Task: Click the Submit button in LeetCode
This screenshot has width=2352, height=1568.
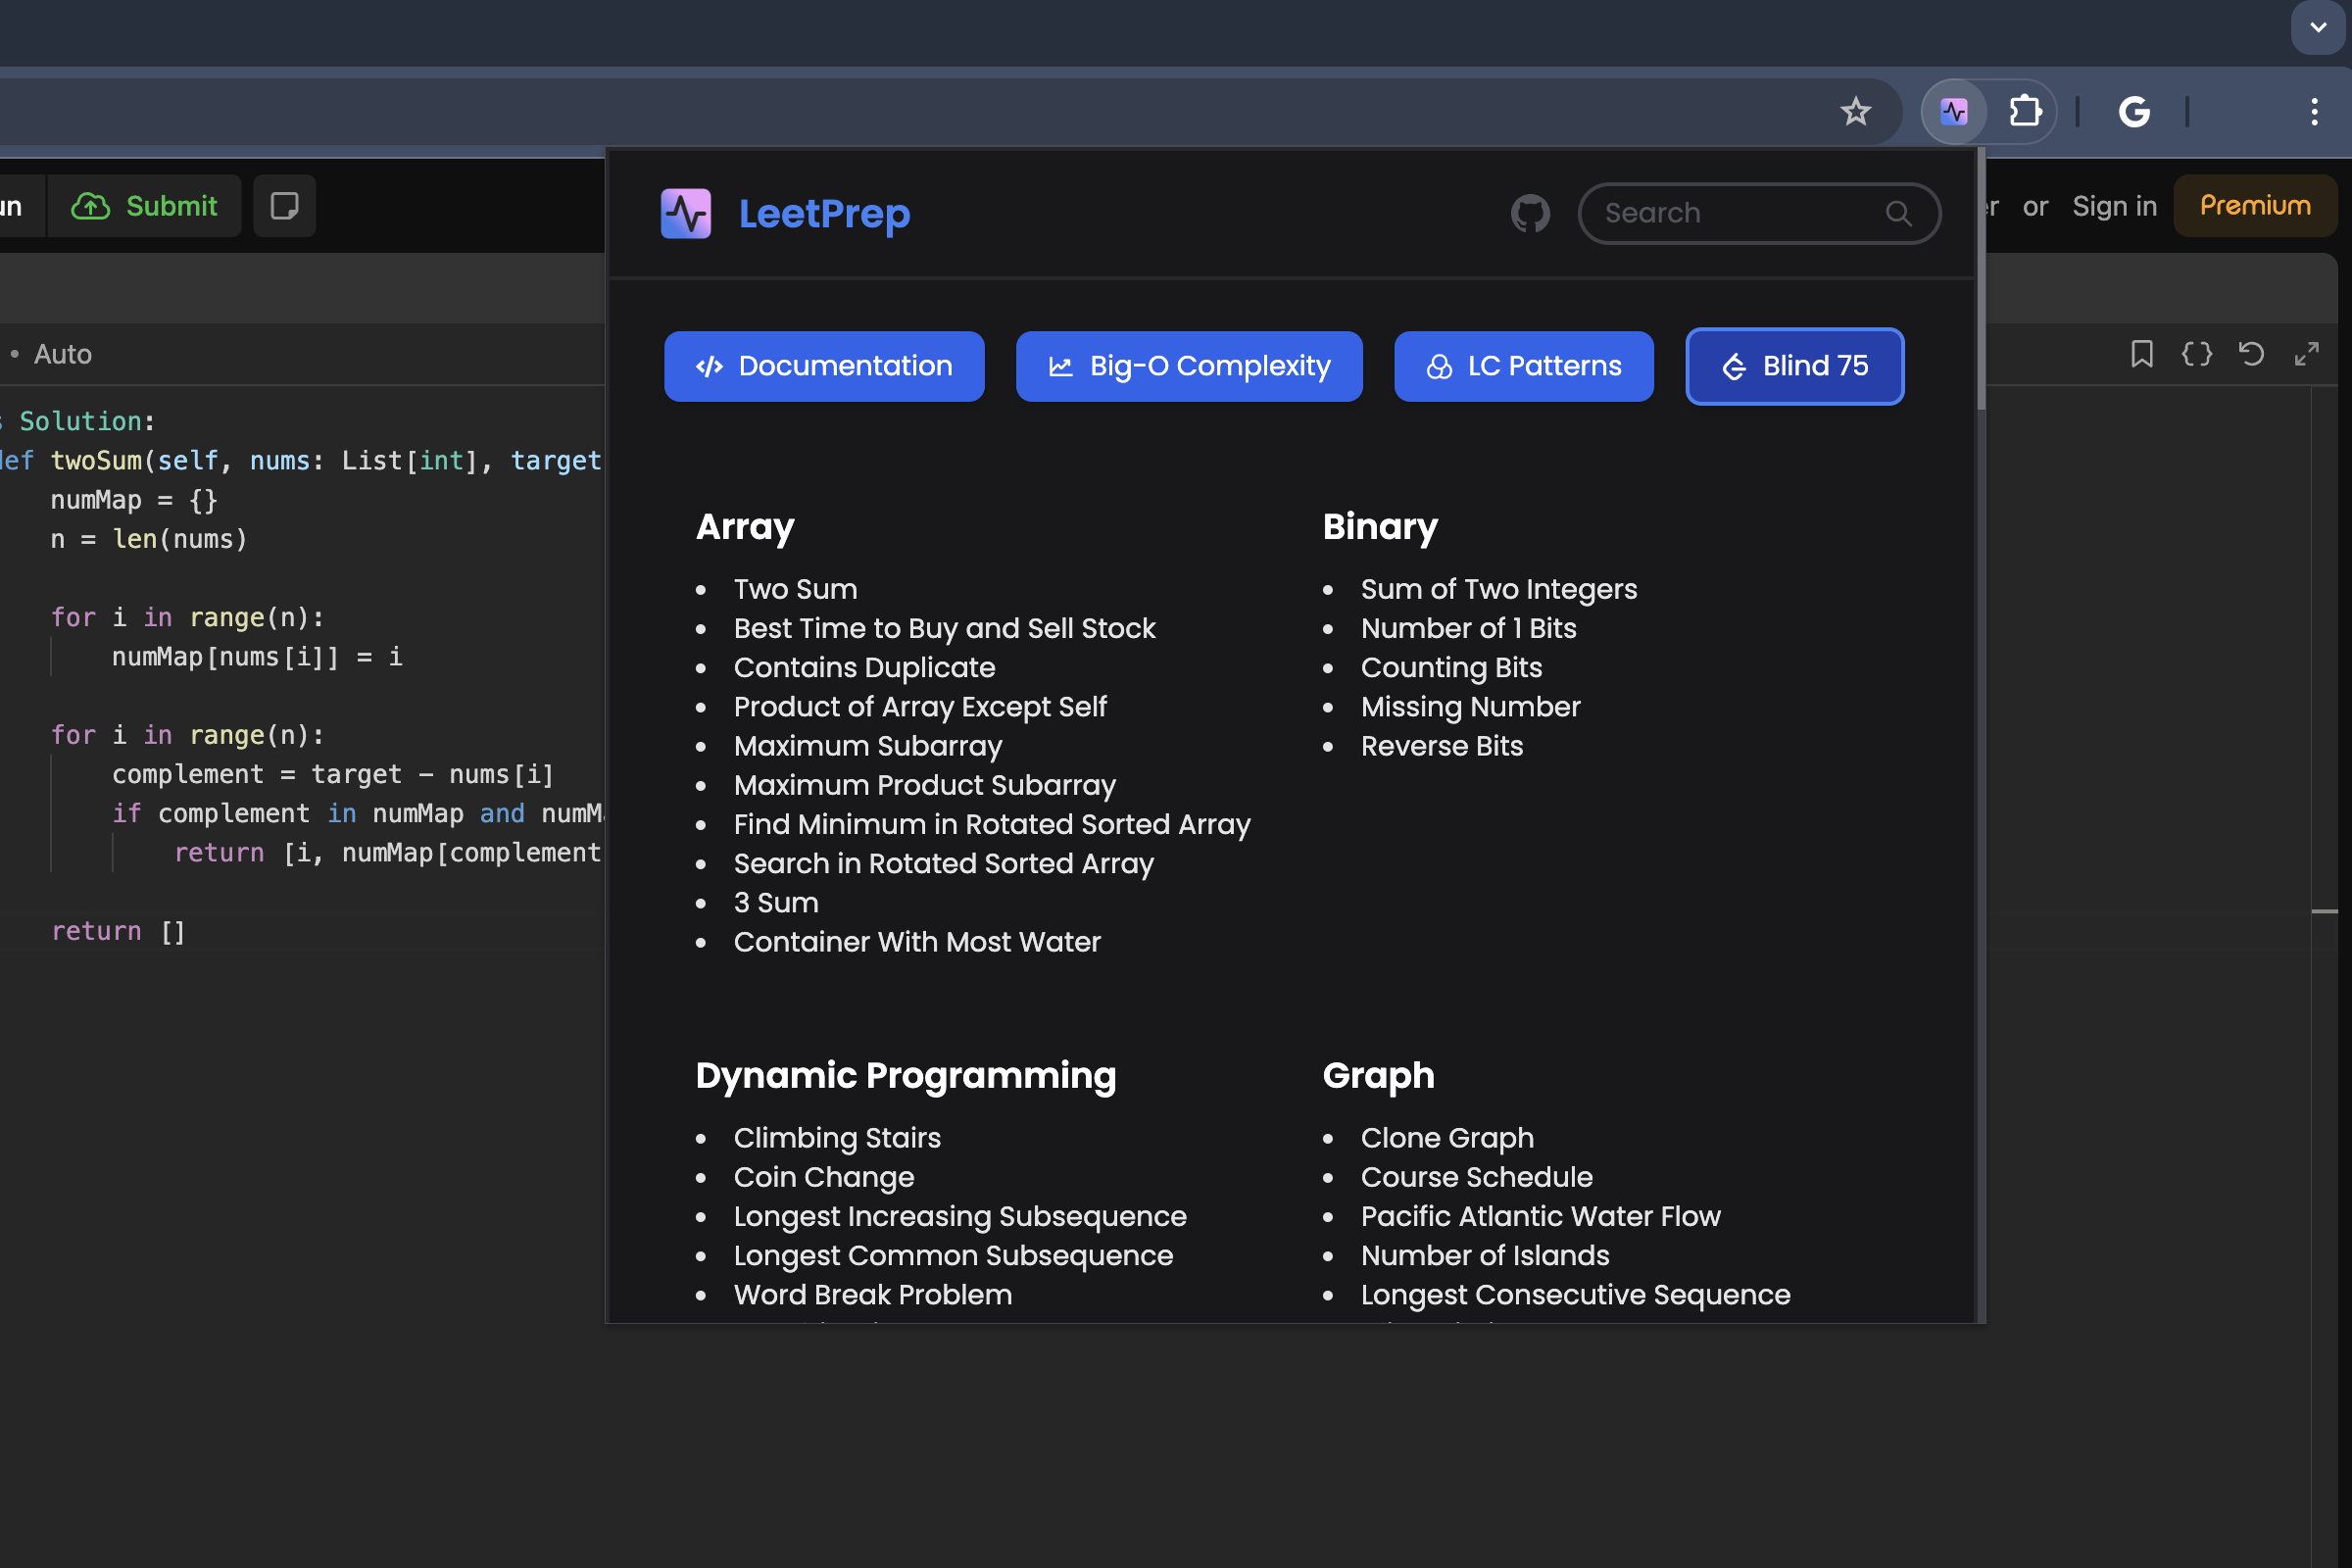Action: click(x=145, y=206)
